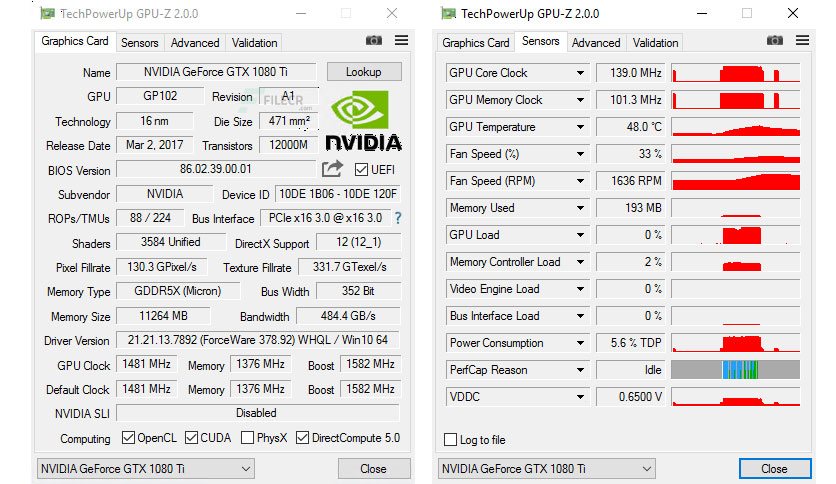The width and height of the screenshot is (836, 484).
Task: Click the Fan Speed value 1636 RPM
Action: pos(630,181)
